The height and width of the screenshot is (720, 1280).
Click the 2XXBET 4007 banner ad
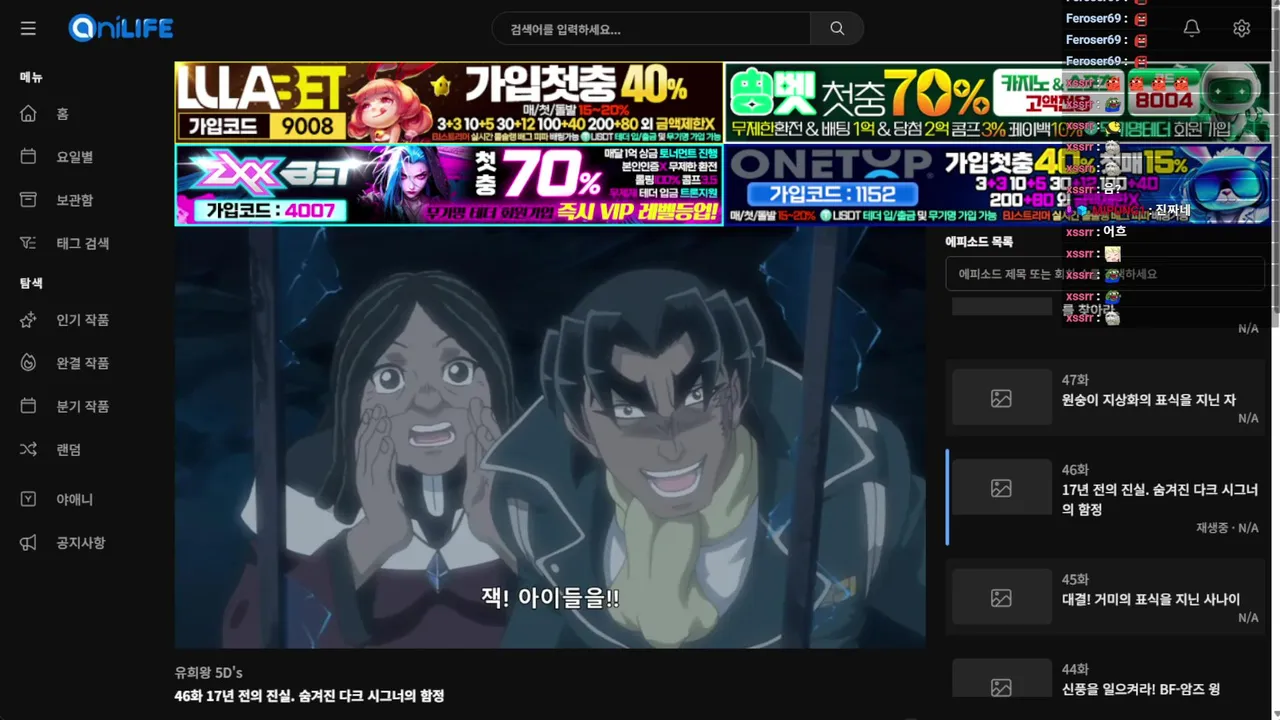coord(448,185)
